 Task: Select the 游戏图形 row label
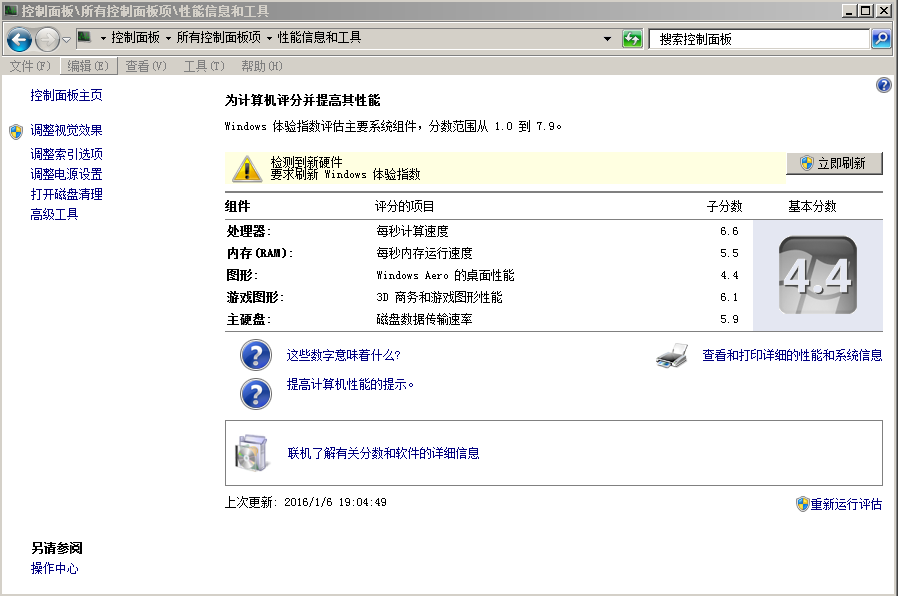255,297
